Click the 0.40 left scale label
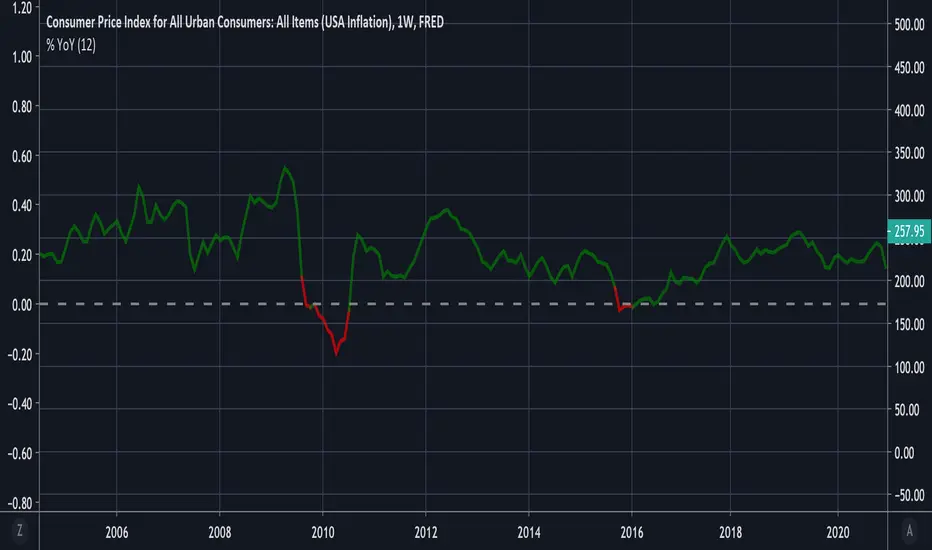The image size is (932, 550). pyautogui.click(x=22, y=206)
